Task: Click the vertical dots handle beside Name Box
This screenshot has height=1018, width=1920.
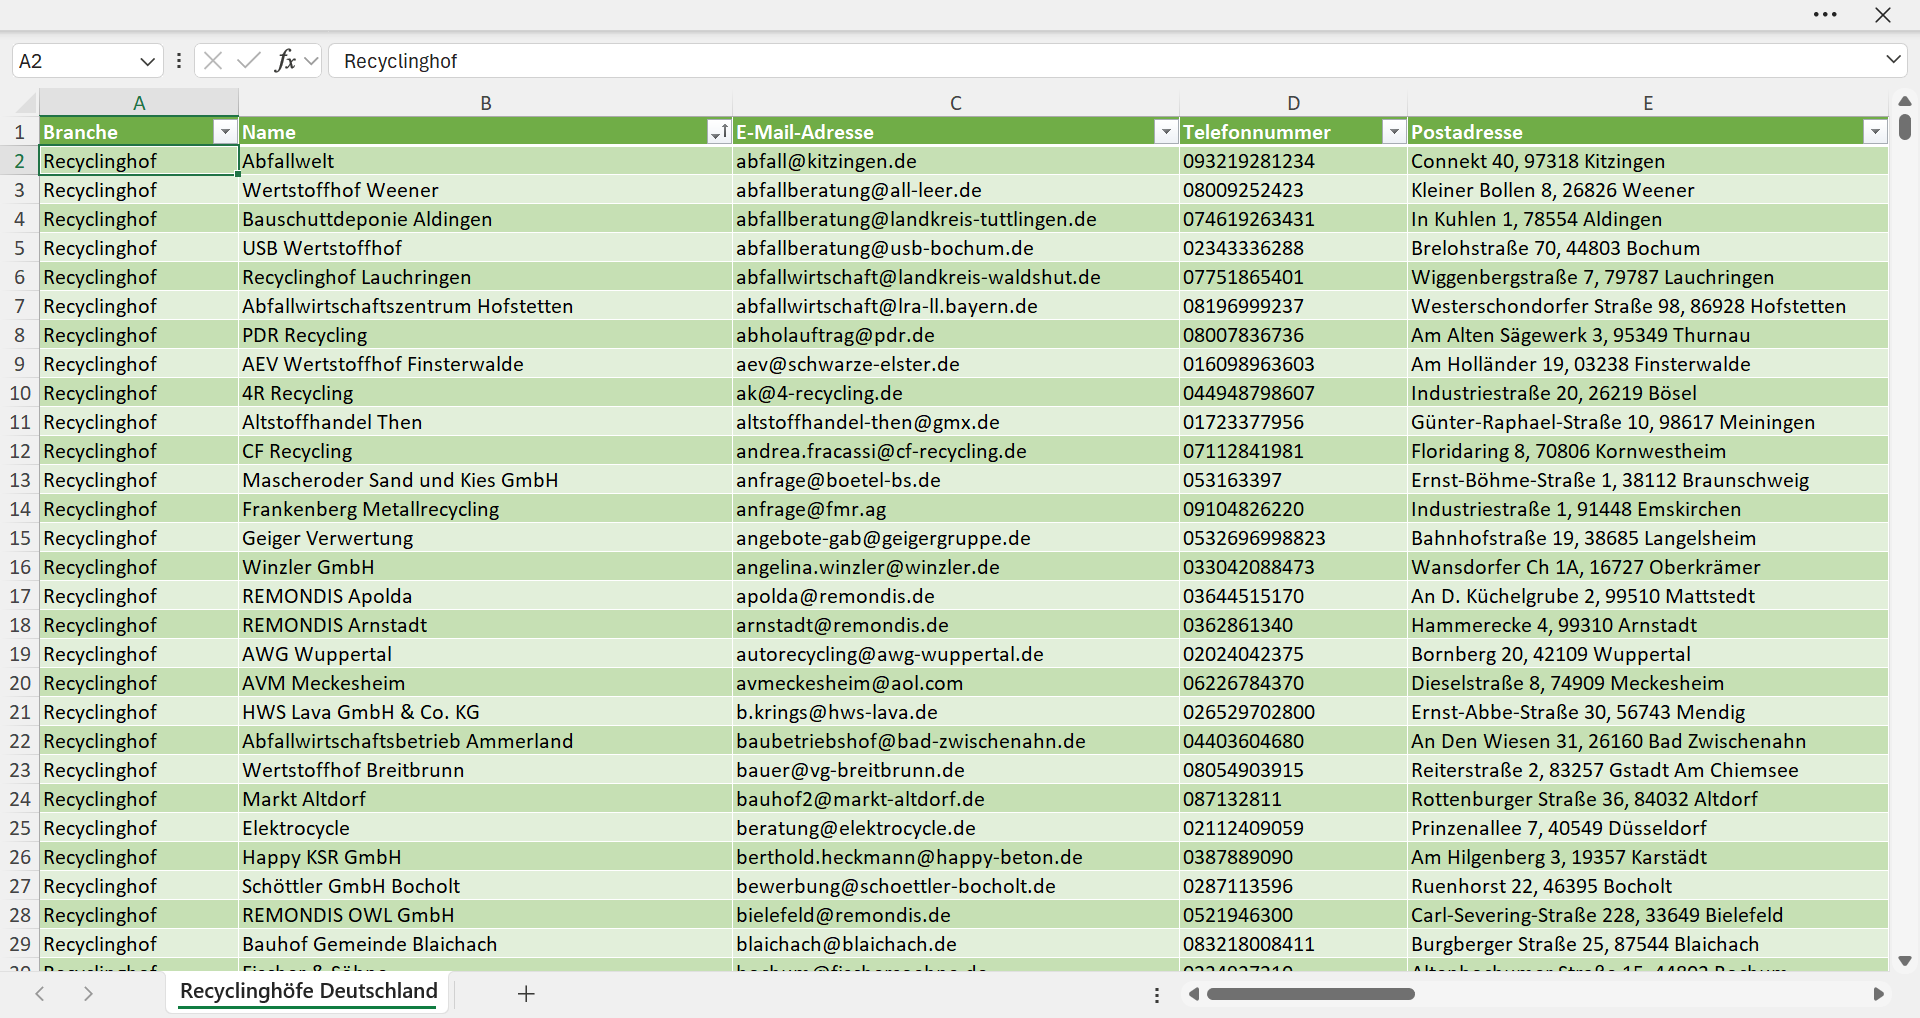Action: (179, 61)
